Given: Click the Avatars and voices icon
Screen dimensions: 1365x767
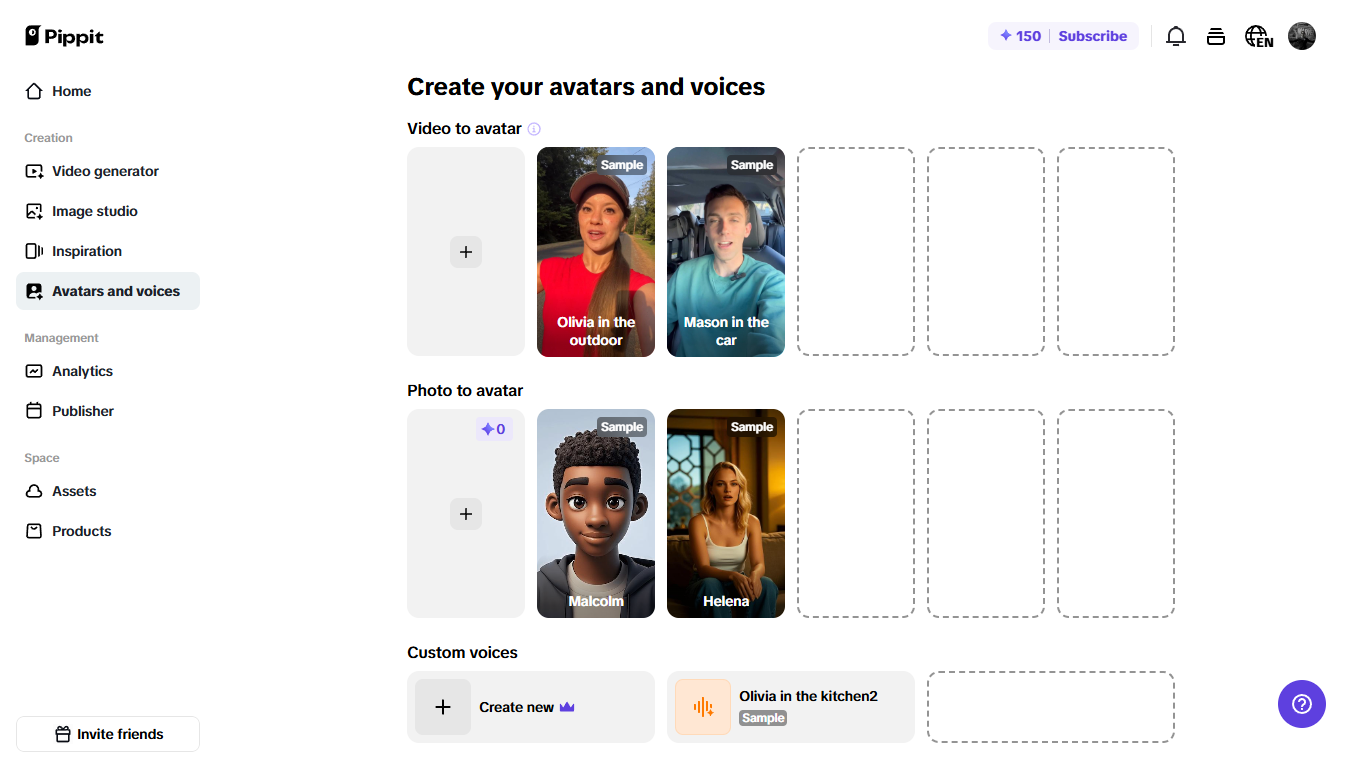Looking at the screenshot, I should [x=34, y=290].
